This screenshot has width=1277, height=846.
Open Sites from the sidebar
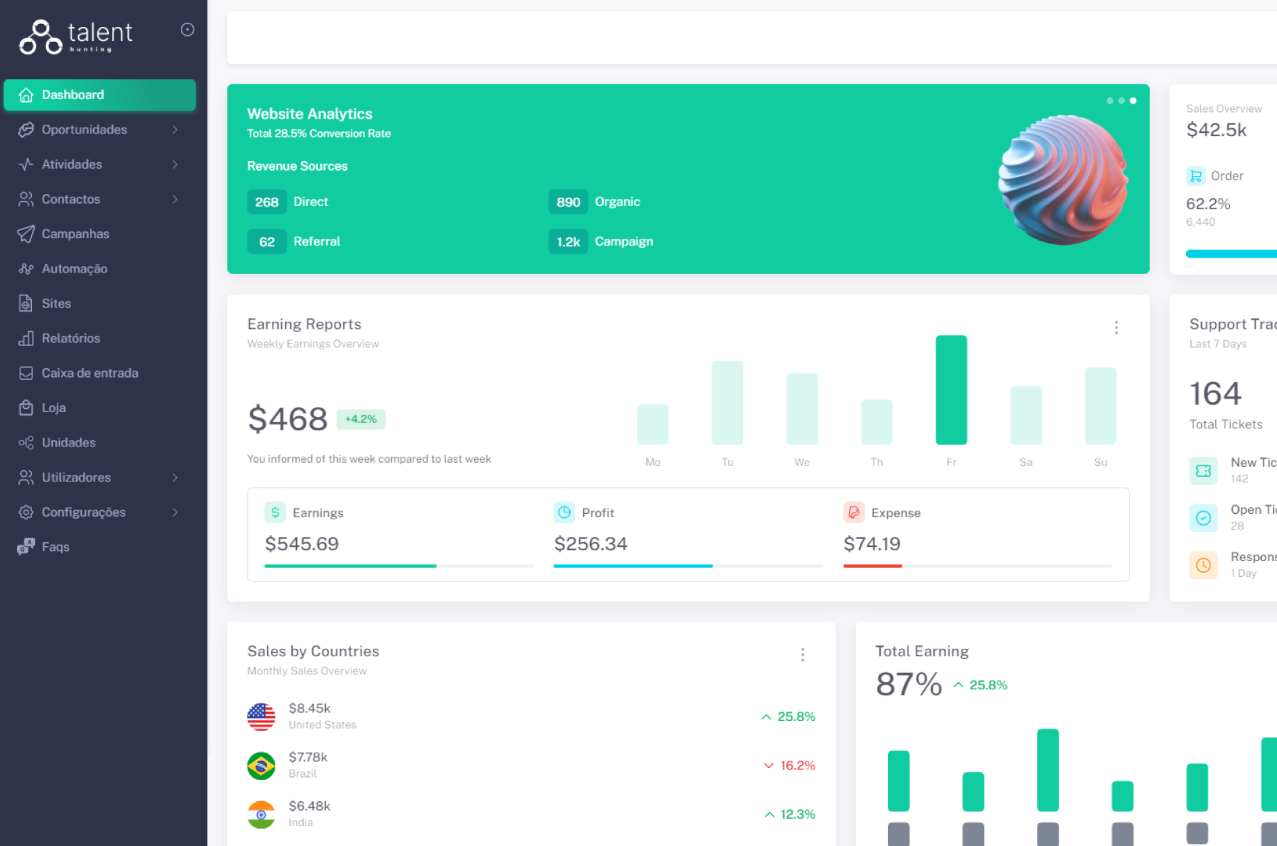[x=56, y=304]
